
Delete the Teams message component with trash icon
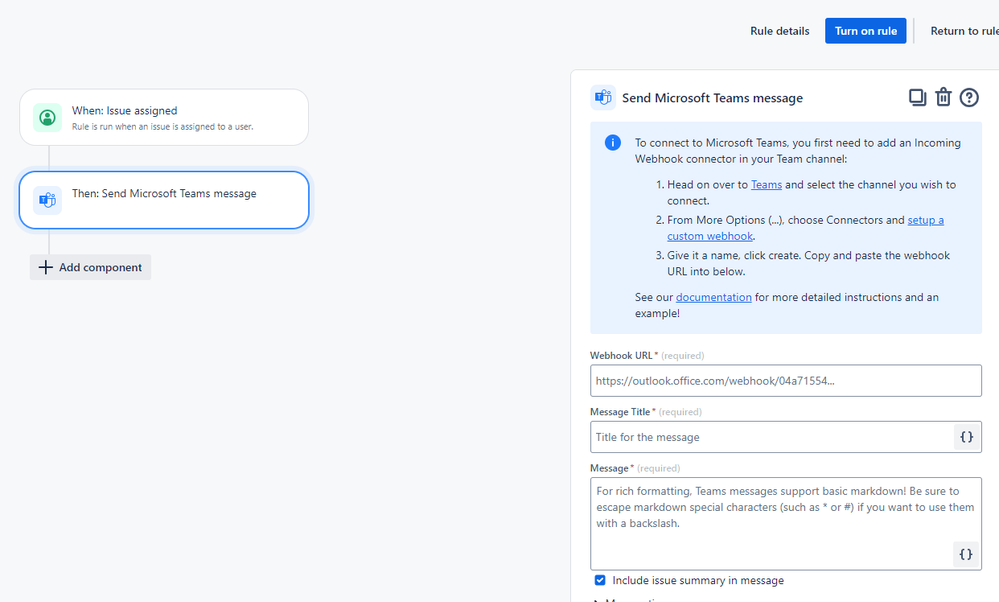click(943, 97)
